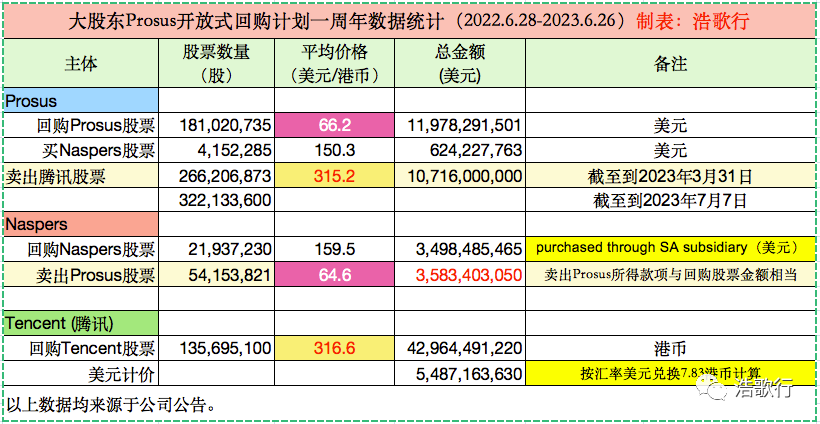Select cell with value 624,227,763
The image size is (820, 424).
[x=460, y=151]
